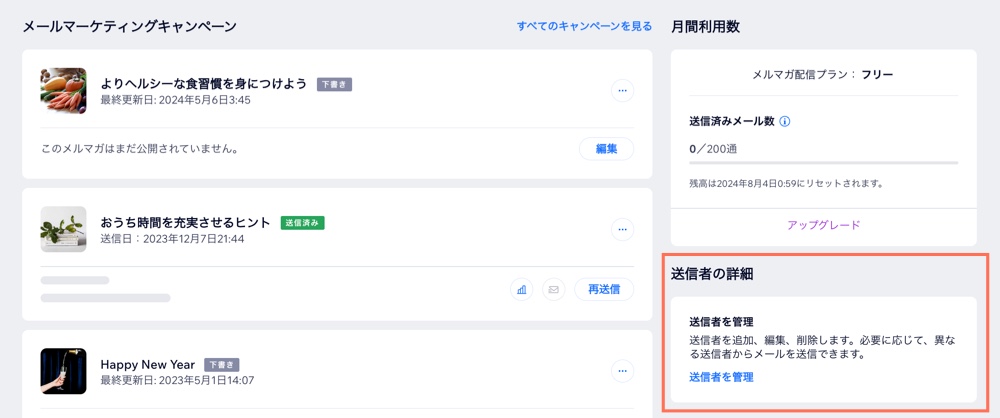Click the 送信者の詳細 heading
The image size is (1000, 418).
[x=712, y=274]
